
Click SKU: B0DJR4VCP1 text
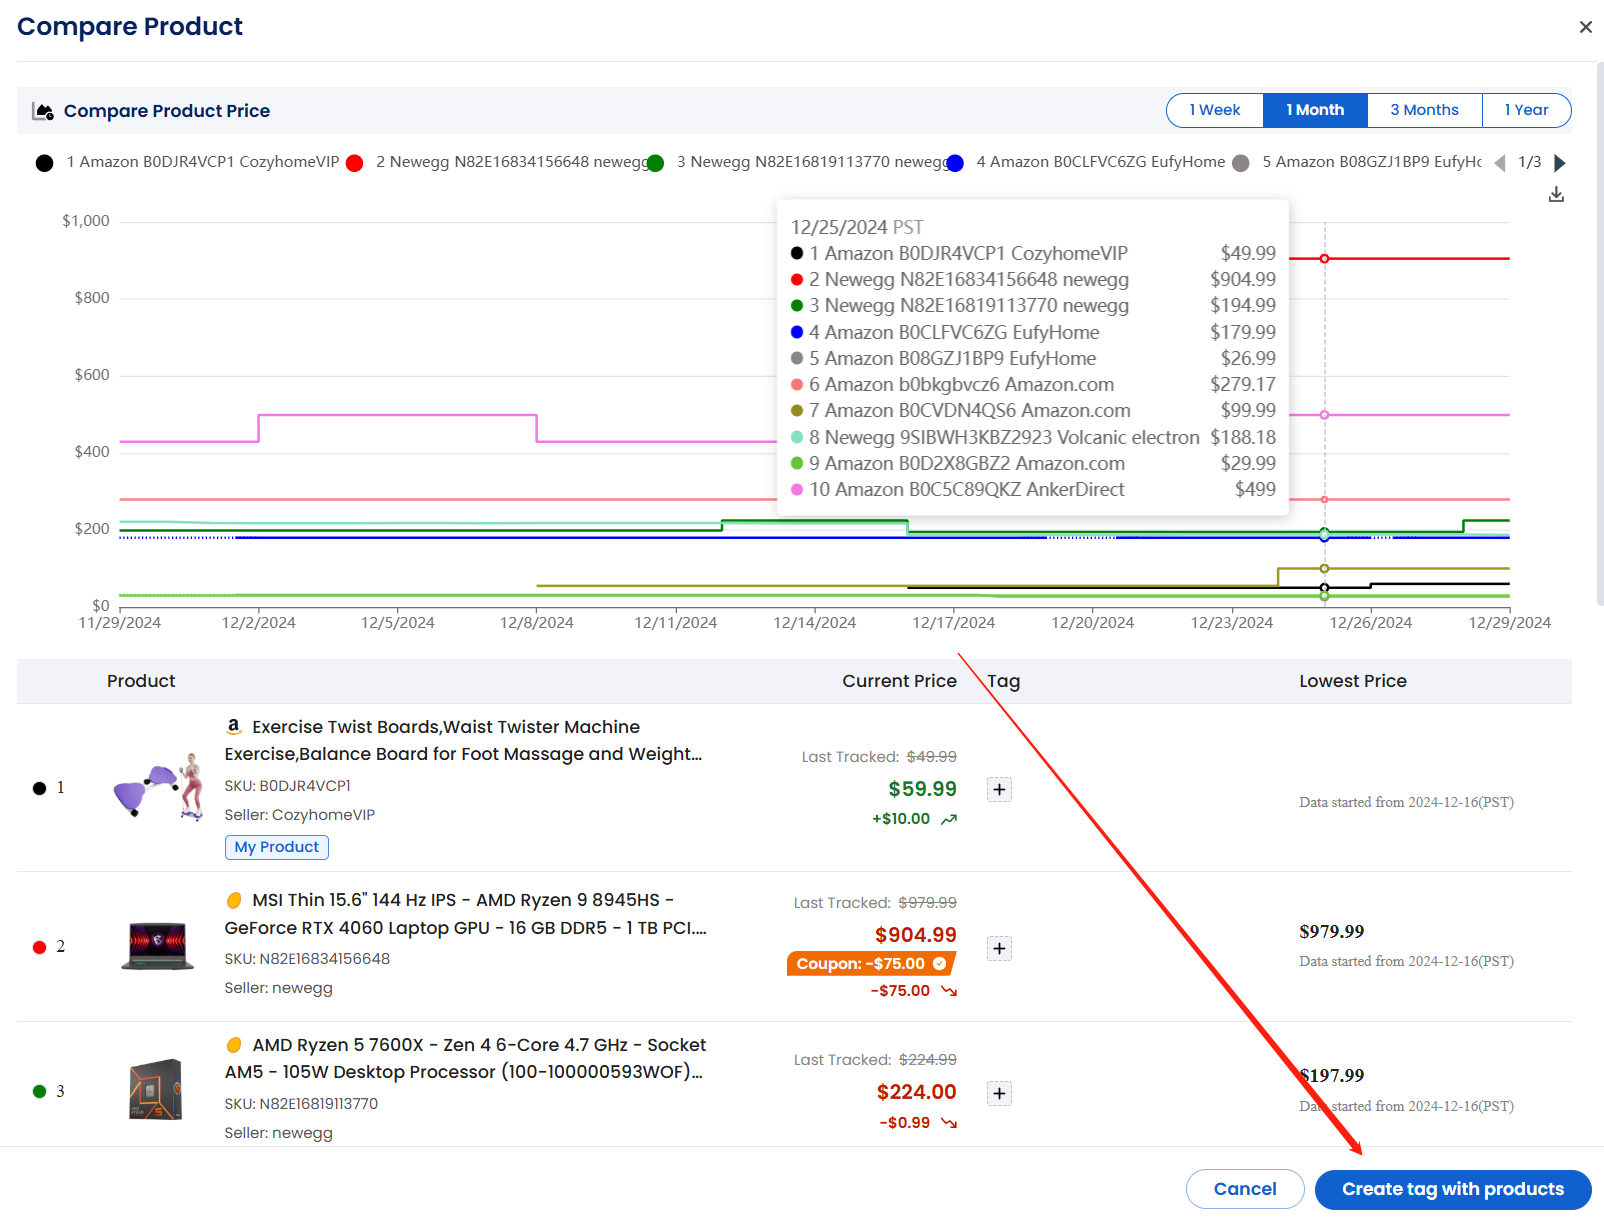[288, 786]
